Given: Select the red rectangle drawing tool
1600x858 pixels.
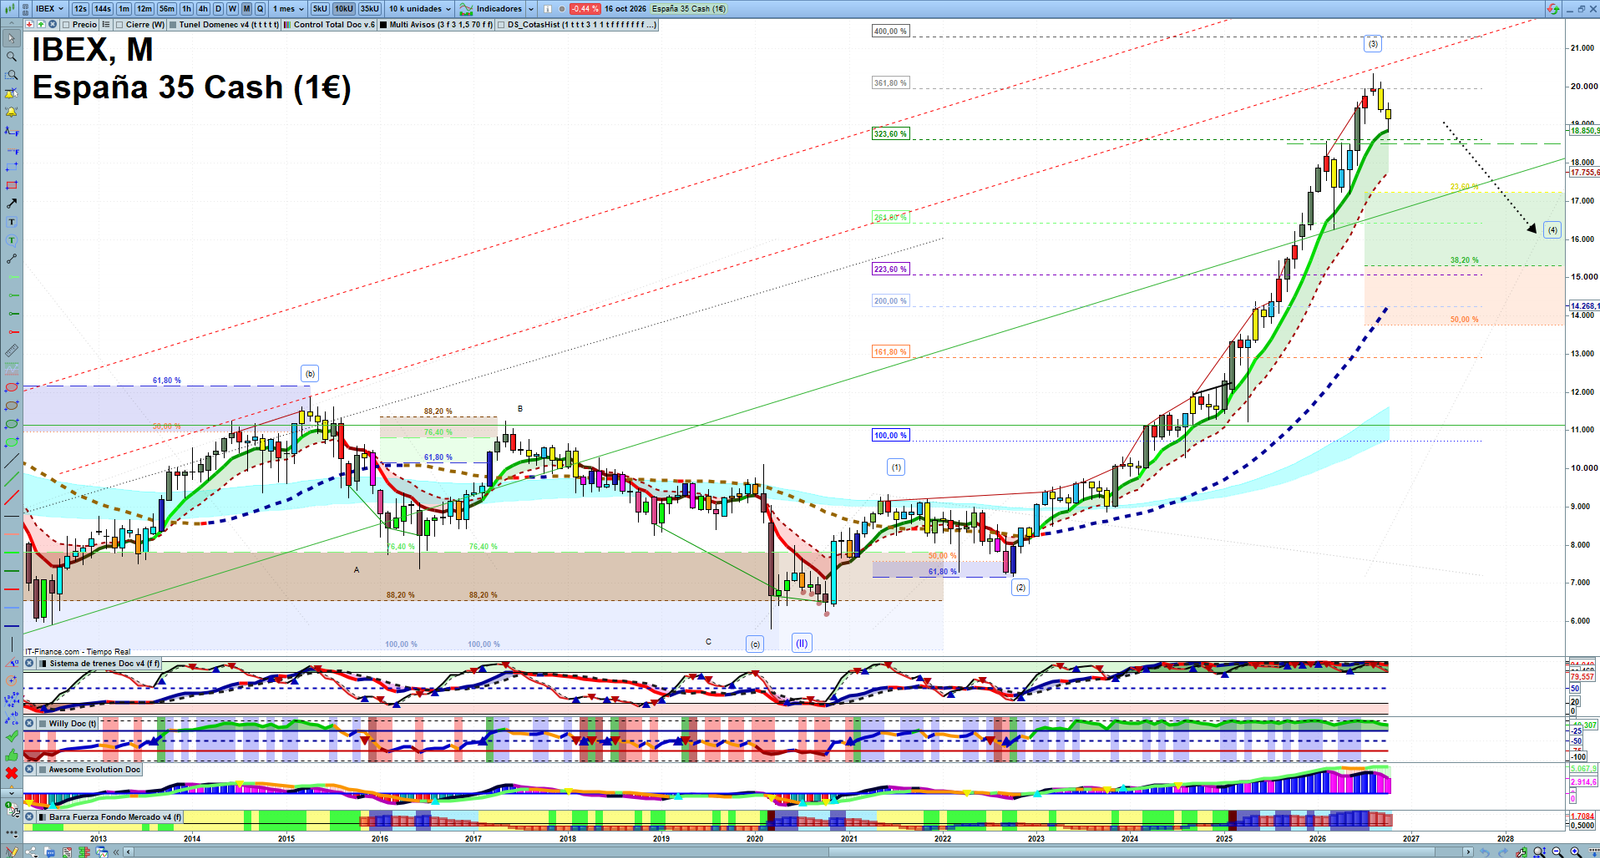Looking at the screenshot, I should (11, 185).
